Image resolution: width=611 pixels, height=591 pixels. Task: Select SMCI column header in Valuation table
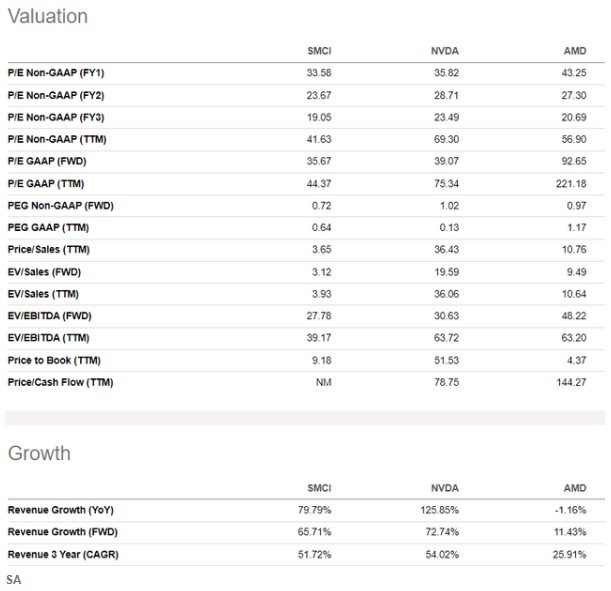point(319,50)
